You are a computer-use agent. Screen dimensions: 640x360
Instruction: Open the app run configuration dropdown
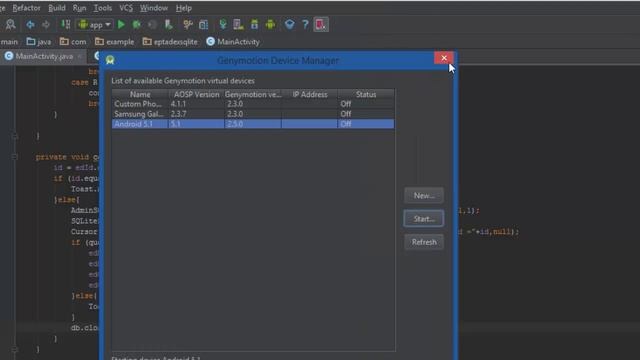point(94,25)
